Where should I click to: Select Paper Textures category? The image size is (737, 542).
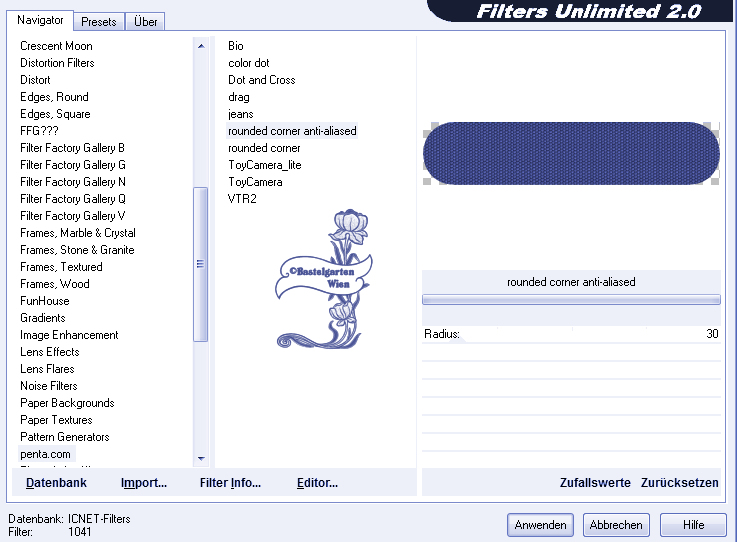coord(56,420)
